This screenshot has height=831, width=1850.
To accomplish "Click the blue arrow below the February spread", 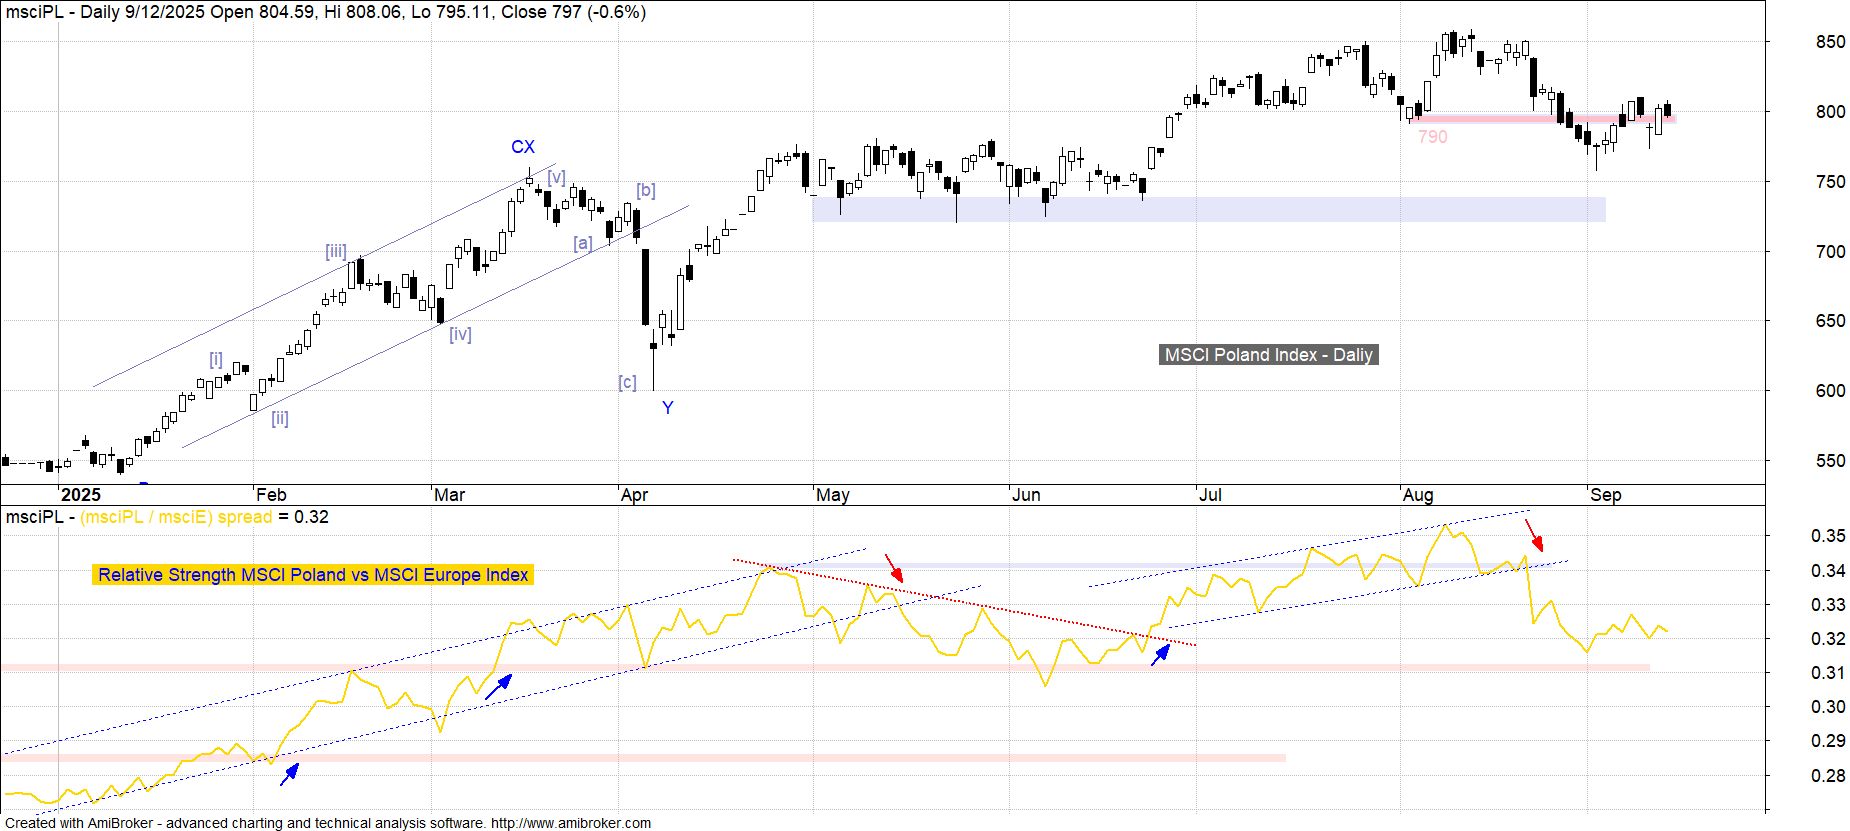I will 289,774.
